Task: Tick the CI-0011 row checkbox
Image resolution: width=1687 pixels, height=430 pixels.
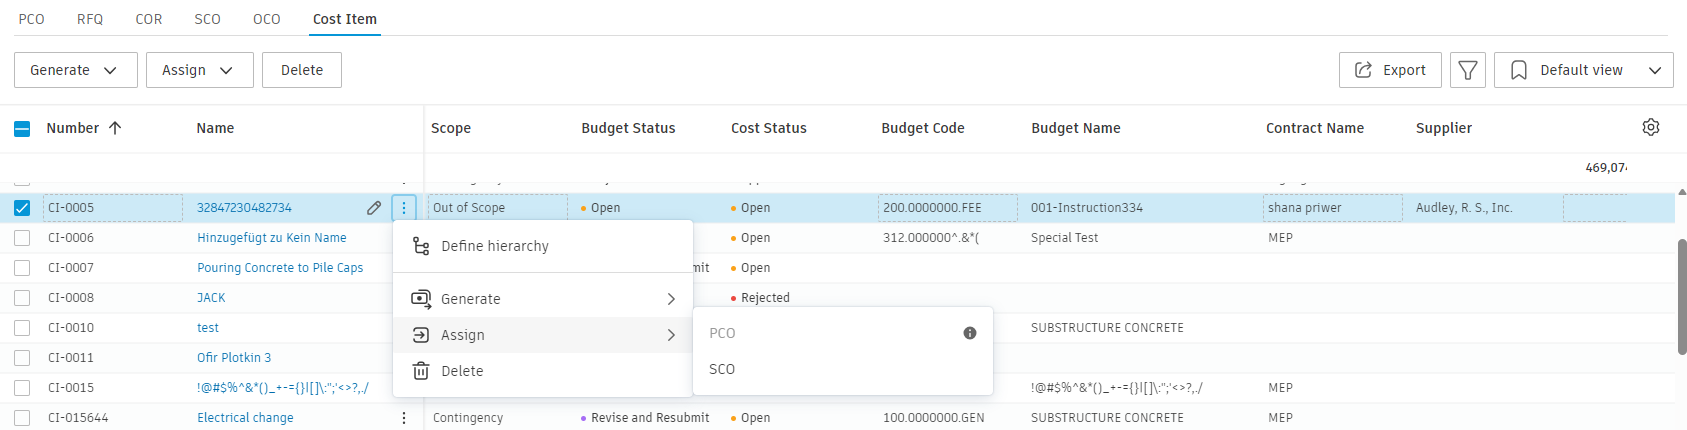Action: (x=22, y=358)
